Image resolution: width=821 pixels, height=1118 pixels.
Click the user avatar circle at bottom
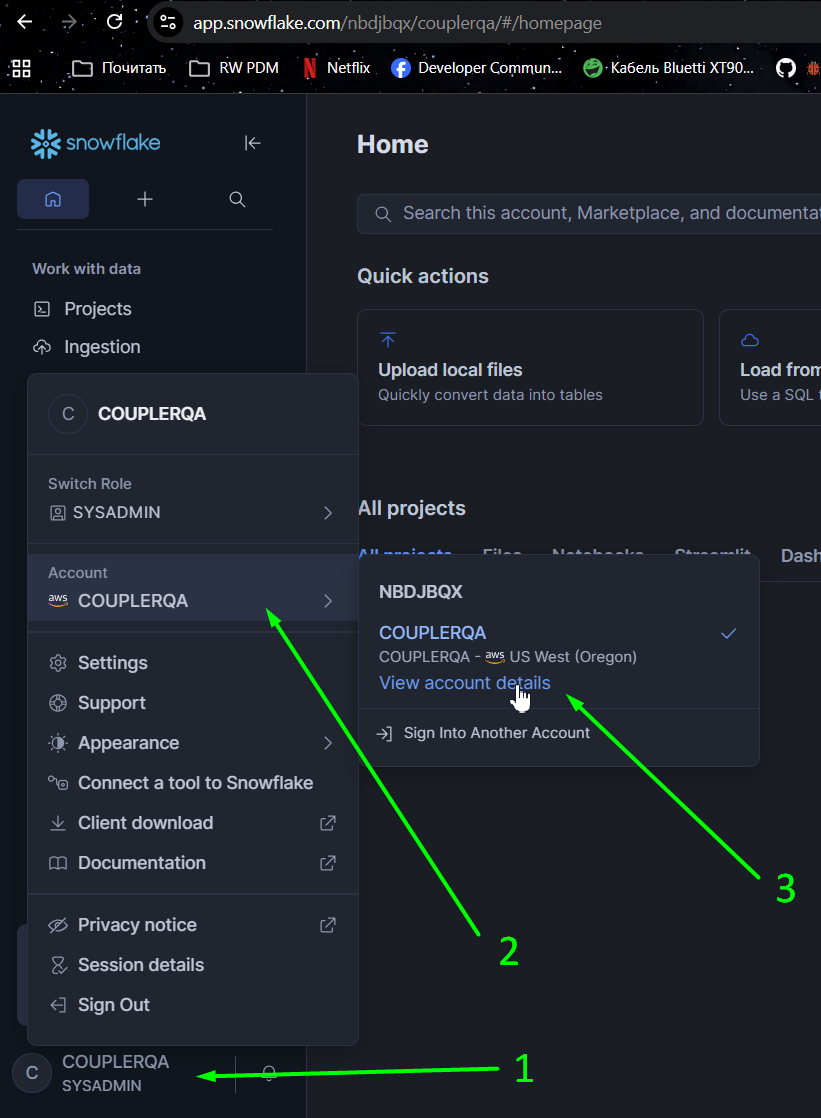pos(32,1072)
